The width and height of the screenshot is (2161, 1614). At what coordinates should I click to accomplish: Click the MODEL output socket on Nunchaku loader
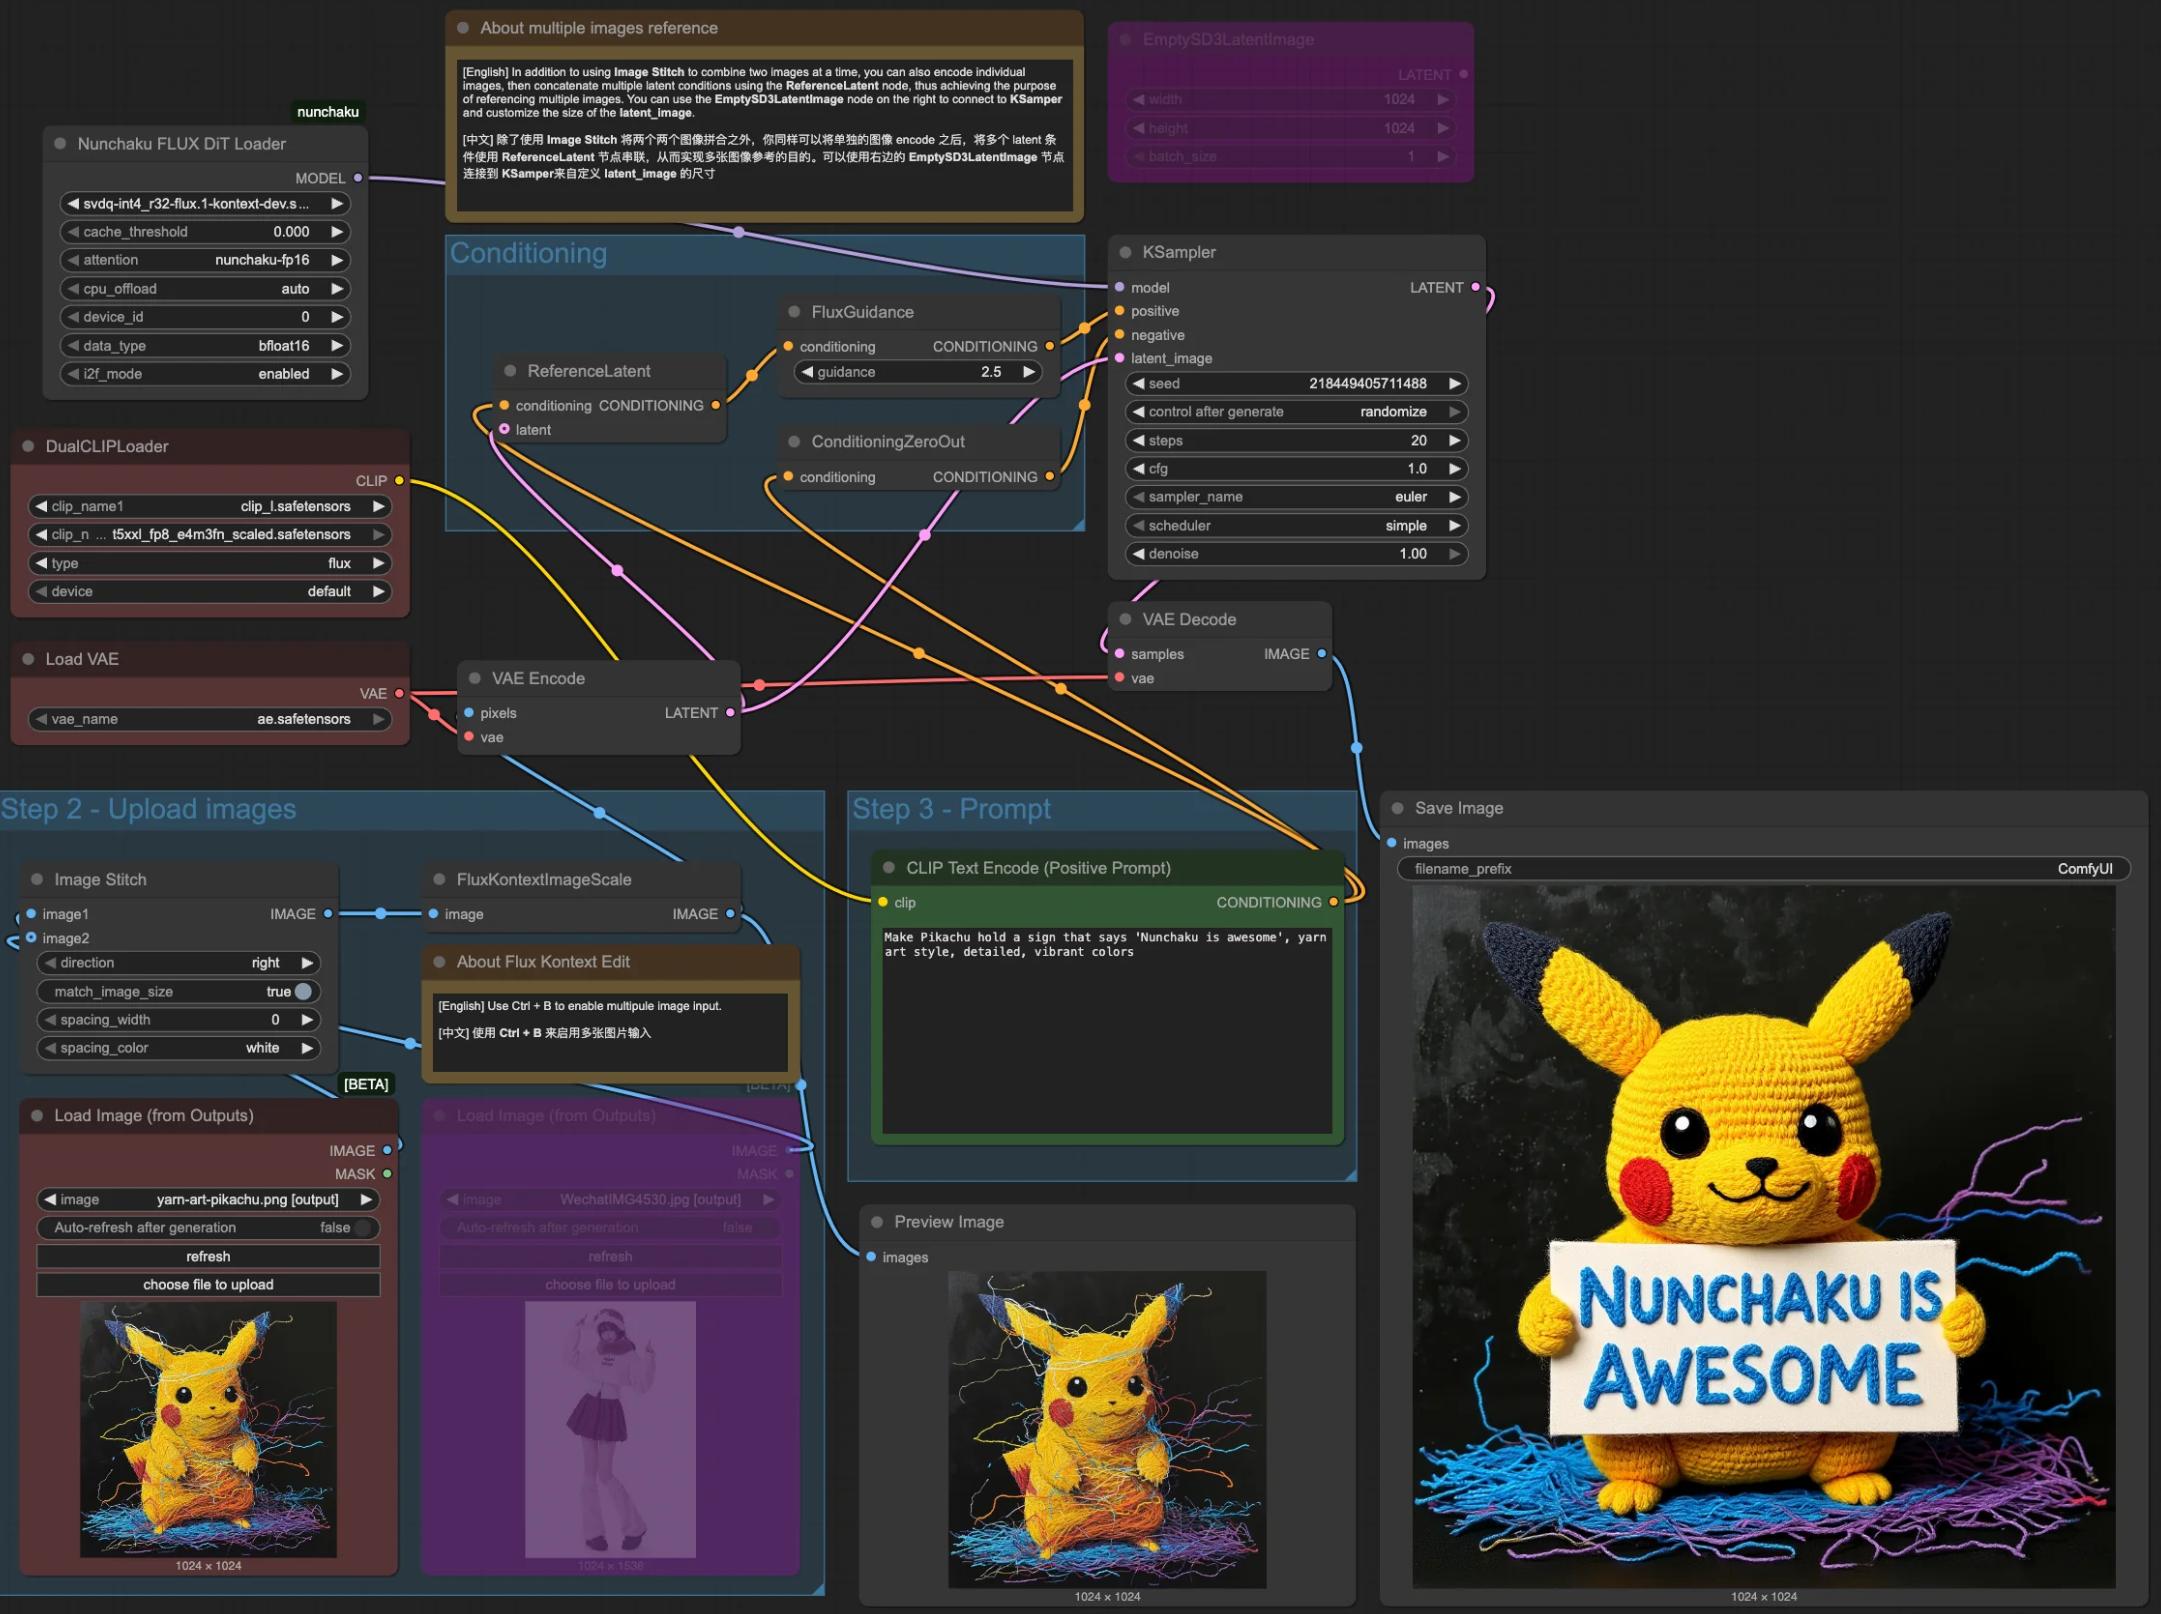coord(358,178)
